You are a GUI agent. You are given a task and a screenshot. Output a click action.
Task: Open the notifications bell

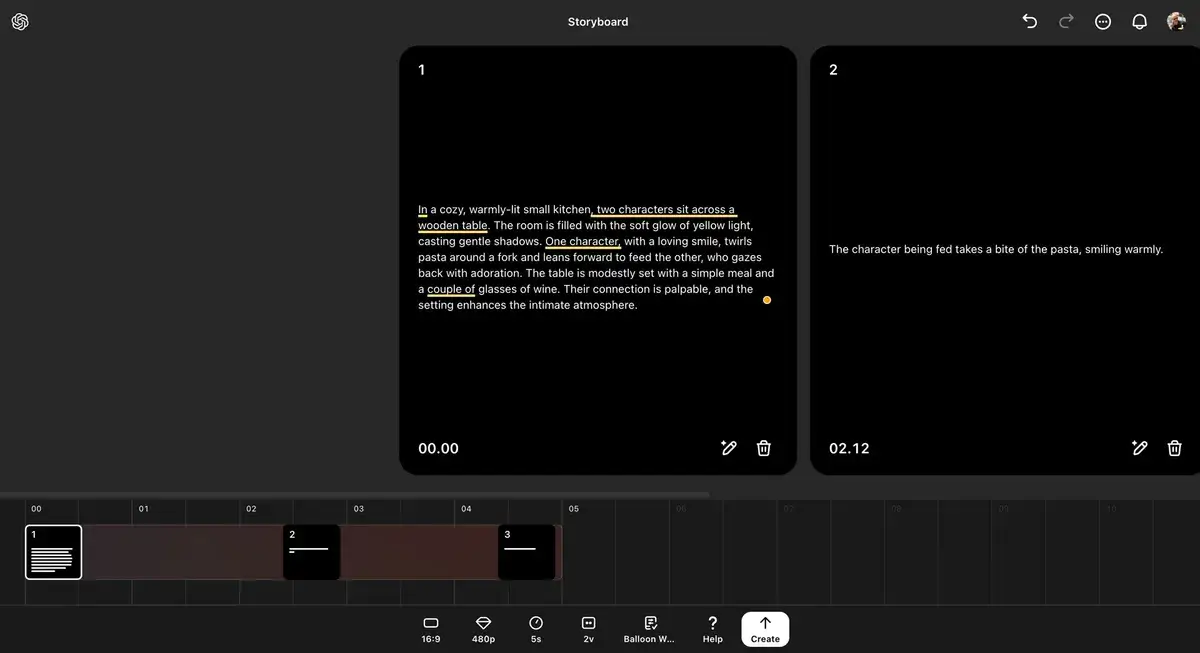coord(1140,20)
